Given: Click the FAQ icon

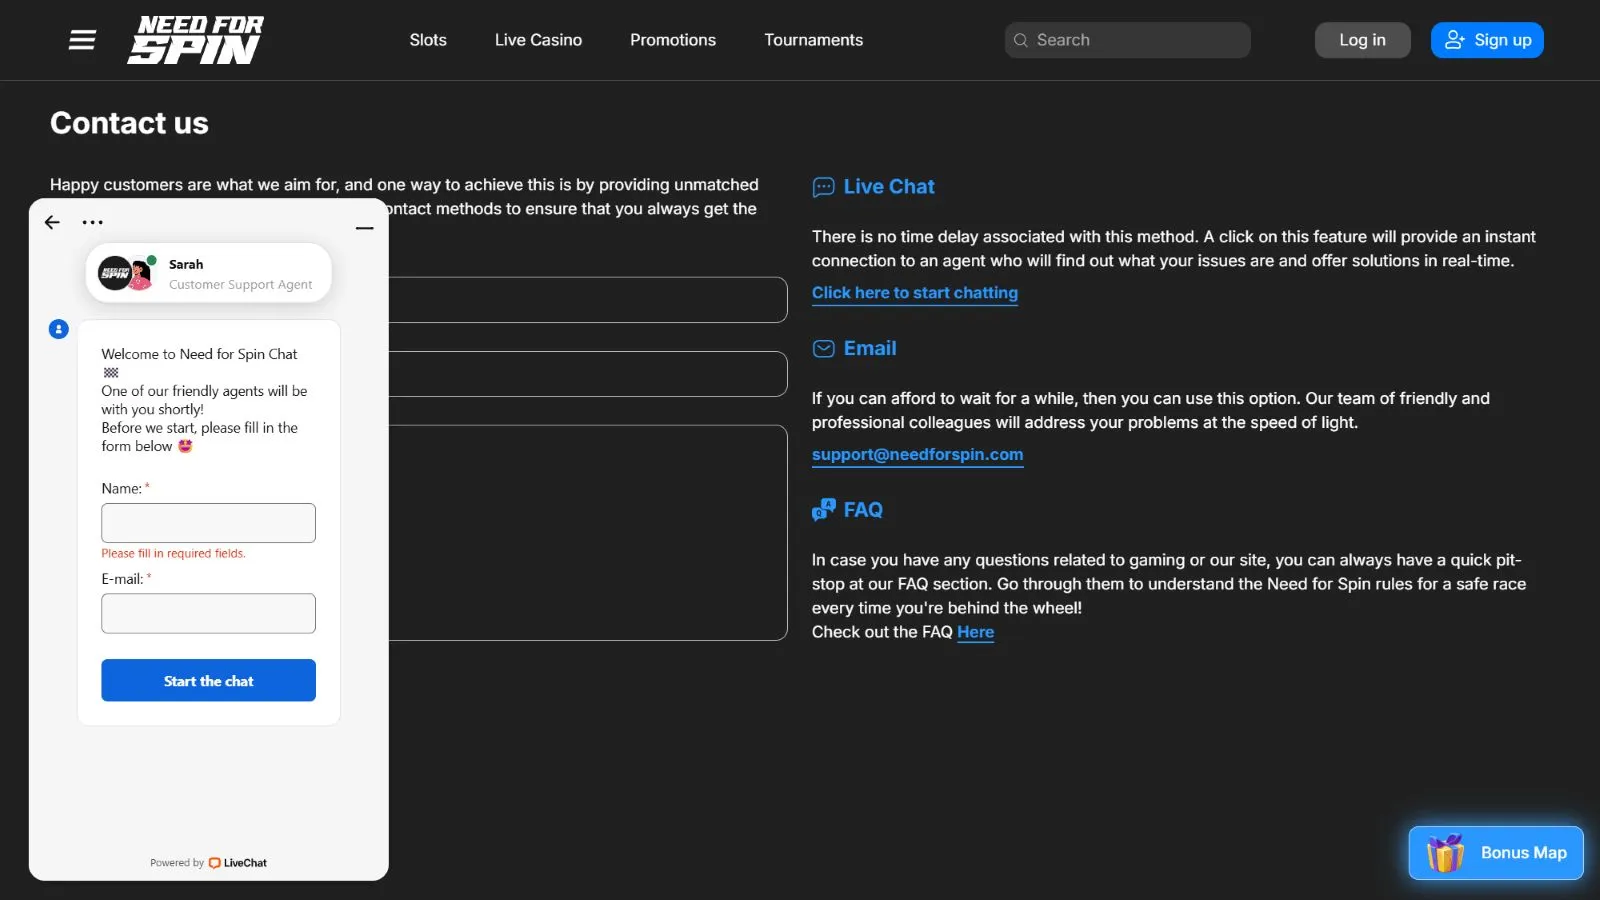Looking at the screenshot, I should click(823, 510).
